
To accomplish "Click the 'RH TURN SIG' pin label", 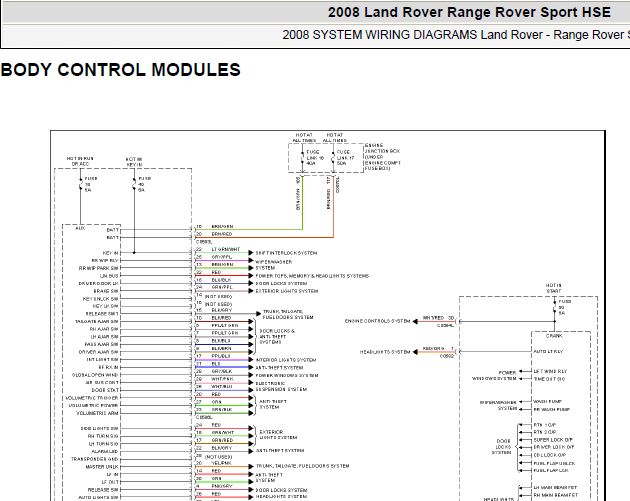I will point(103,436).
